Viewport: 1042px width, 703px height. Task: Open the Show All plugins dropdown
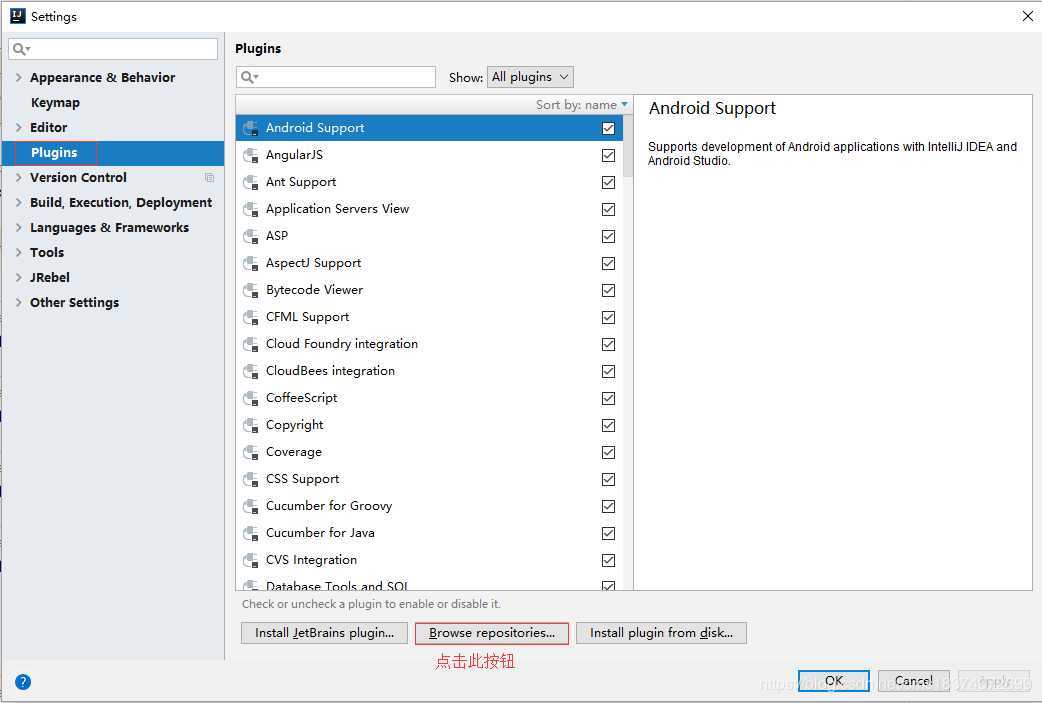[x=530, y=77]
